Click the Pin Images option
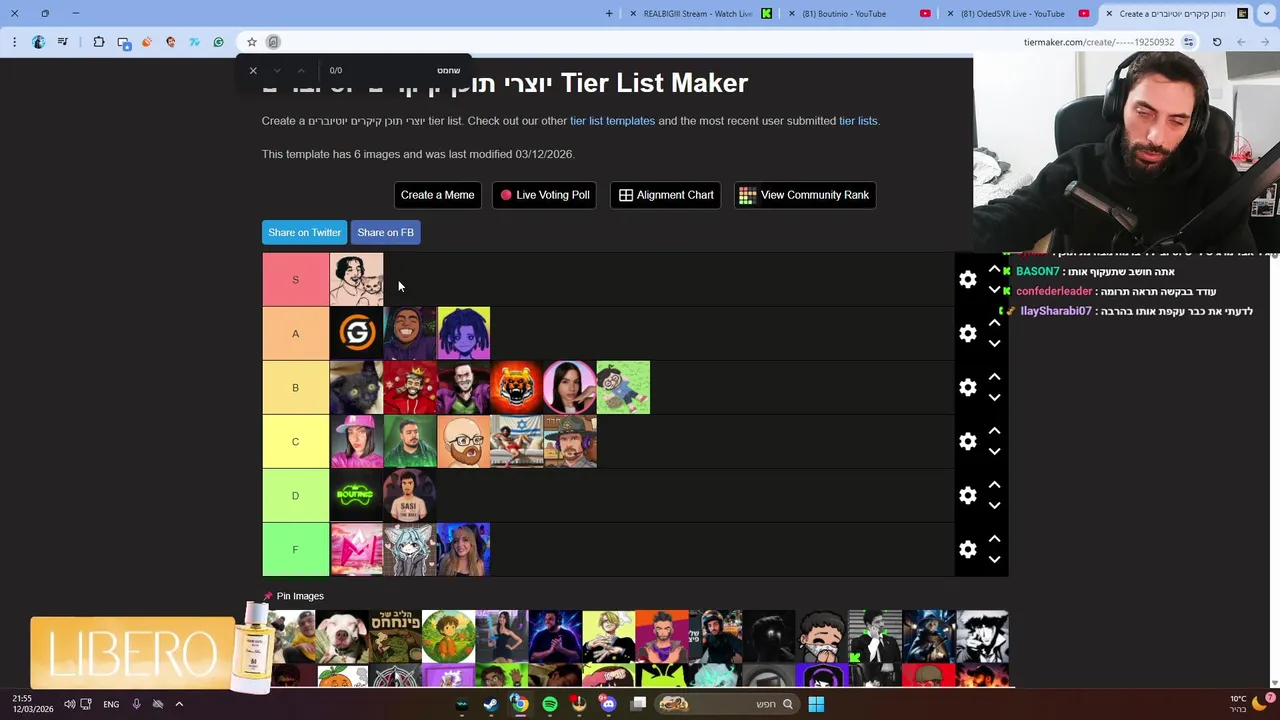Image resolution: width=1280 pixels, height=720 pixels. 294,596
